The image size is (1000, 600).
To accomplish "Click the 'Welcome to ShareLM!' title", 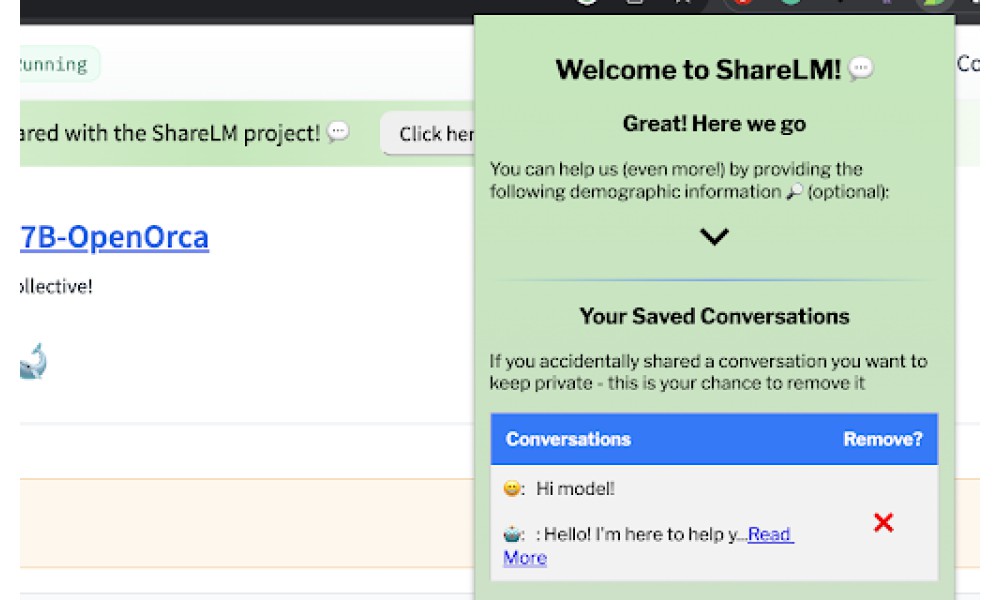I will coord(698,70).
